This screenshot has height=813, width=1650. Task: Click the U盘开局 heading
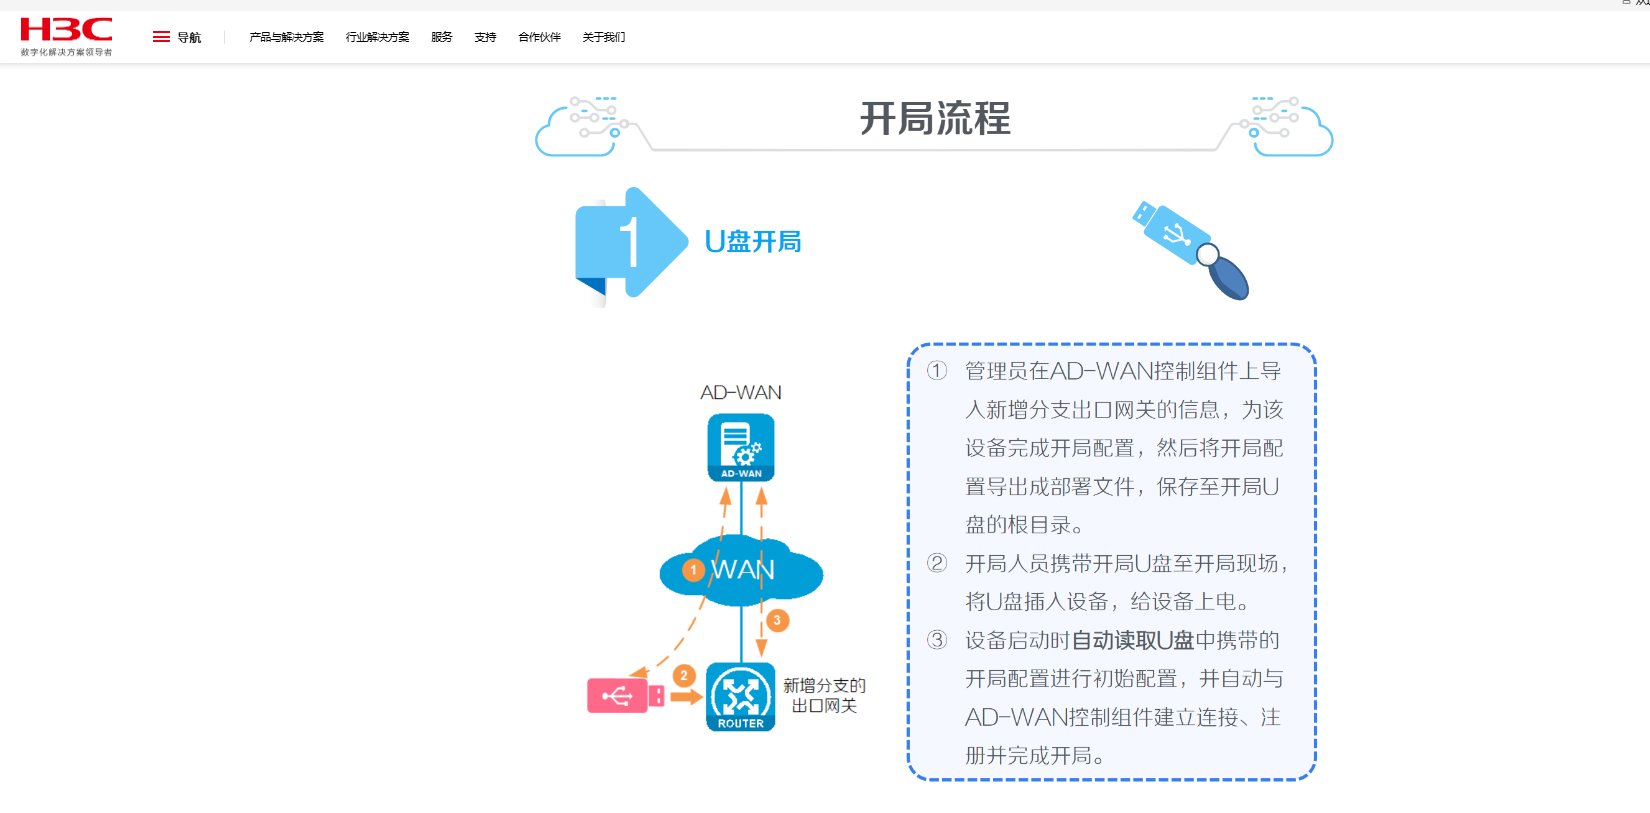[x=753, y=242]
